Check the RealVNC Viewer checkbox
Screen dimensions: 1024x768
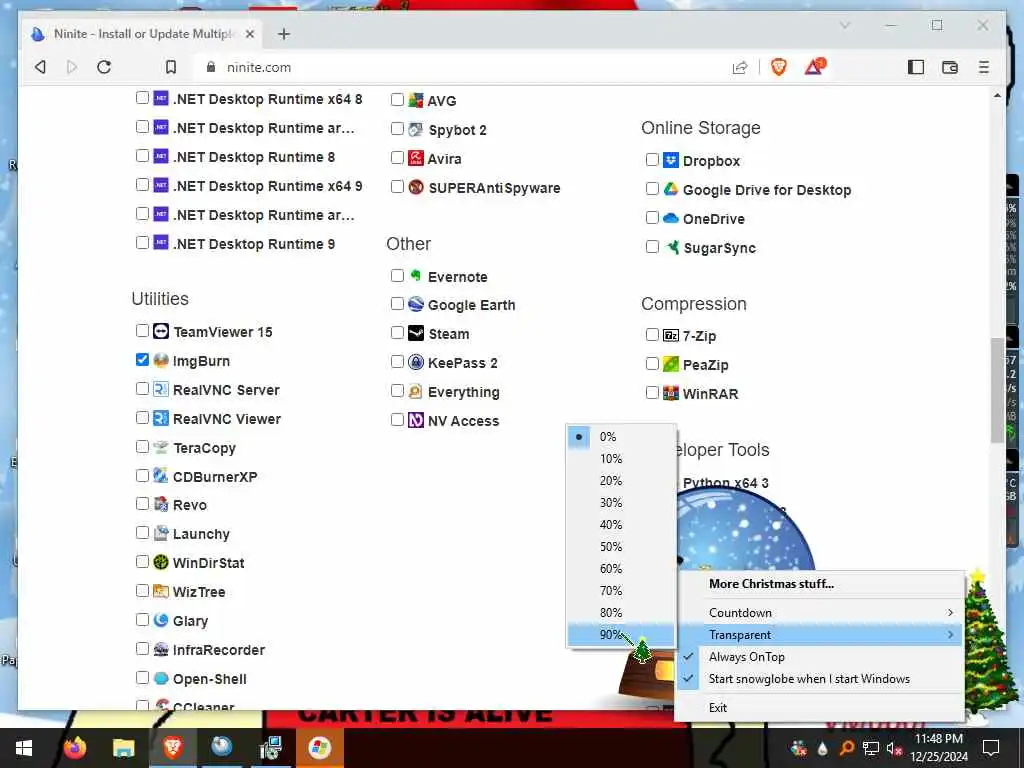pyautogui.click(x=142, y=418)
